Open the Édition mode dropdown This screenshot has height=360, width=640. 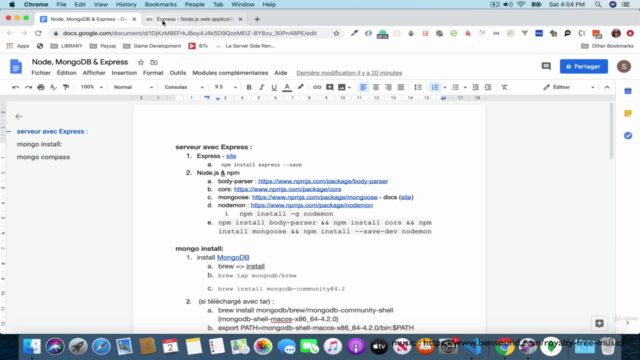point(568,87)
